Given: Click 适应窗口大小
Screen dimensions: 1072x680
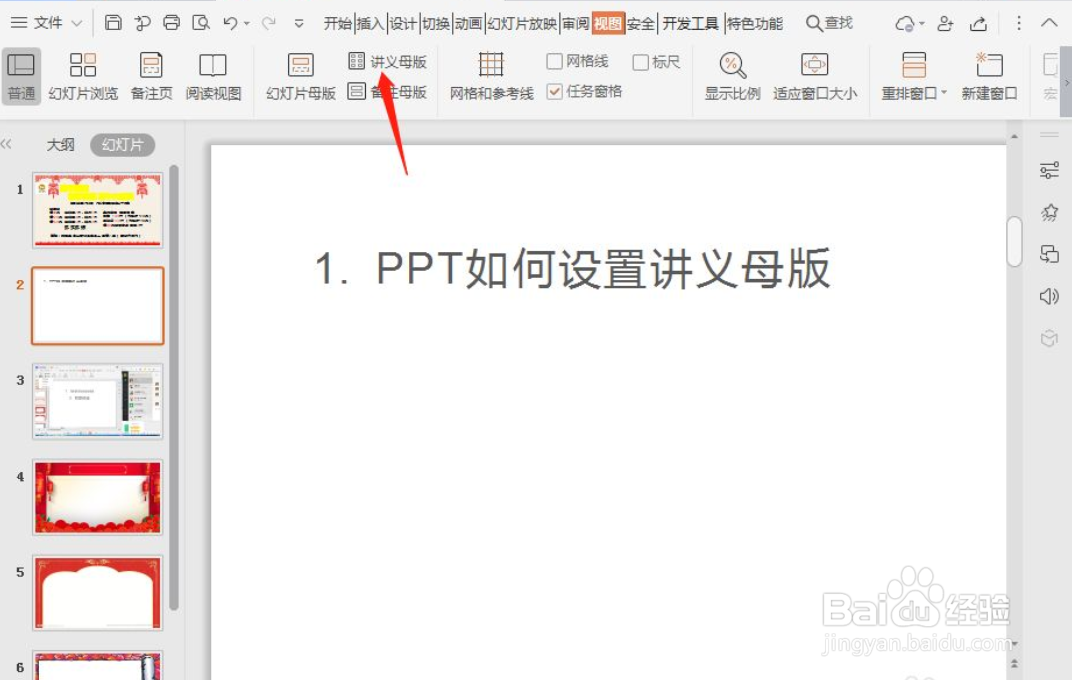Looking at the screenshot, I should tap(814, 76).
